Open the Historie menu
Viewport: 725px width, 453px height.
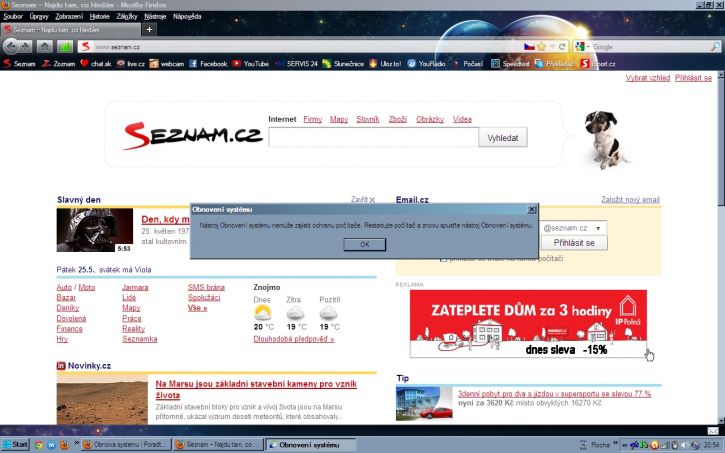point(100,16)
